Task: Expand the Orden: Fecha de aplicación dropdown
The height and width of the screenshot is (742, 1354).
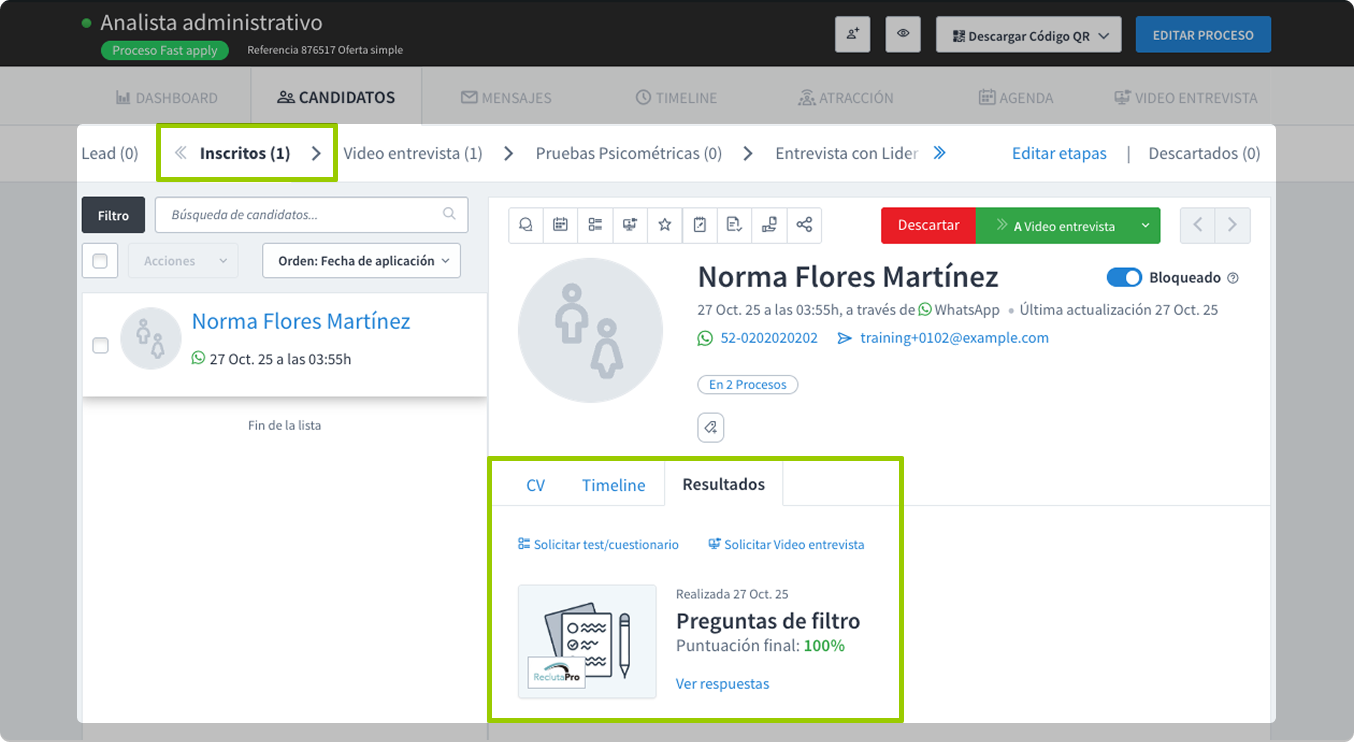Action: [361, 261]
